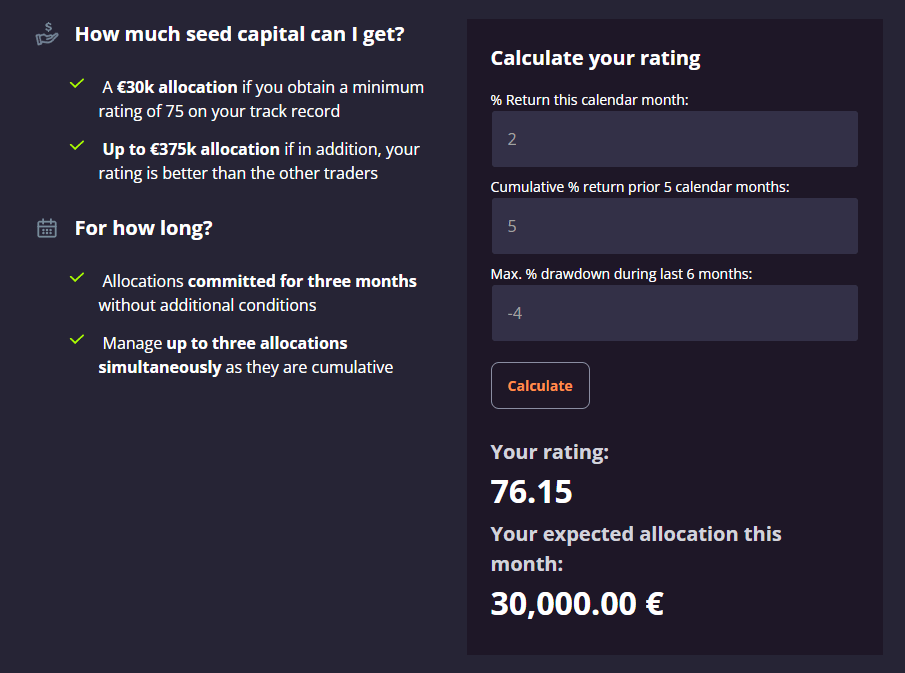The width and height of the screenshot is (905, 673).
Task: Focus the "% Return this calendar month" field
Action: 674,139
